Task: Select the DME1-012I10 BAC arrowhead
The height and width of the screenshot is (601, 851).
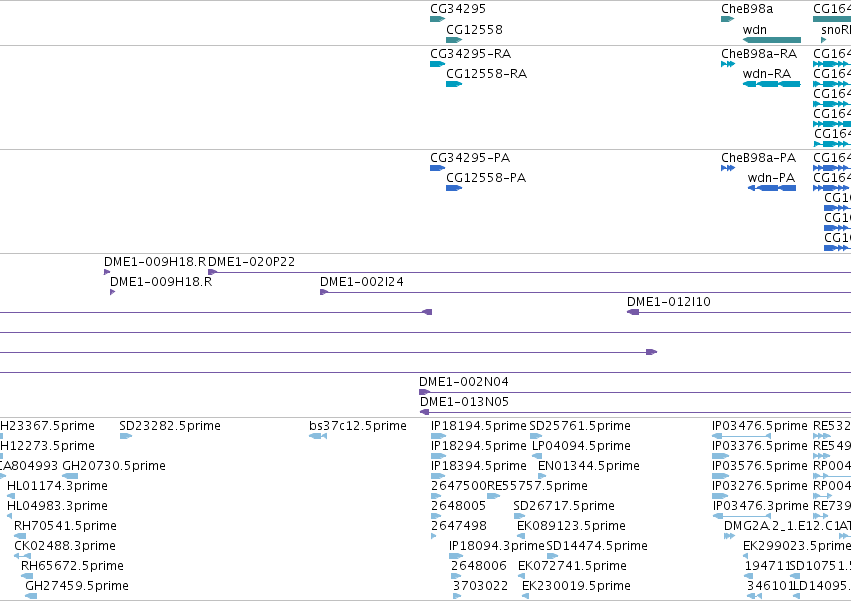Action: pos(633,312)
